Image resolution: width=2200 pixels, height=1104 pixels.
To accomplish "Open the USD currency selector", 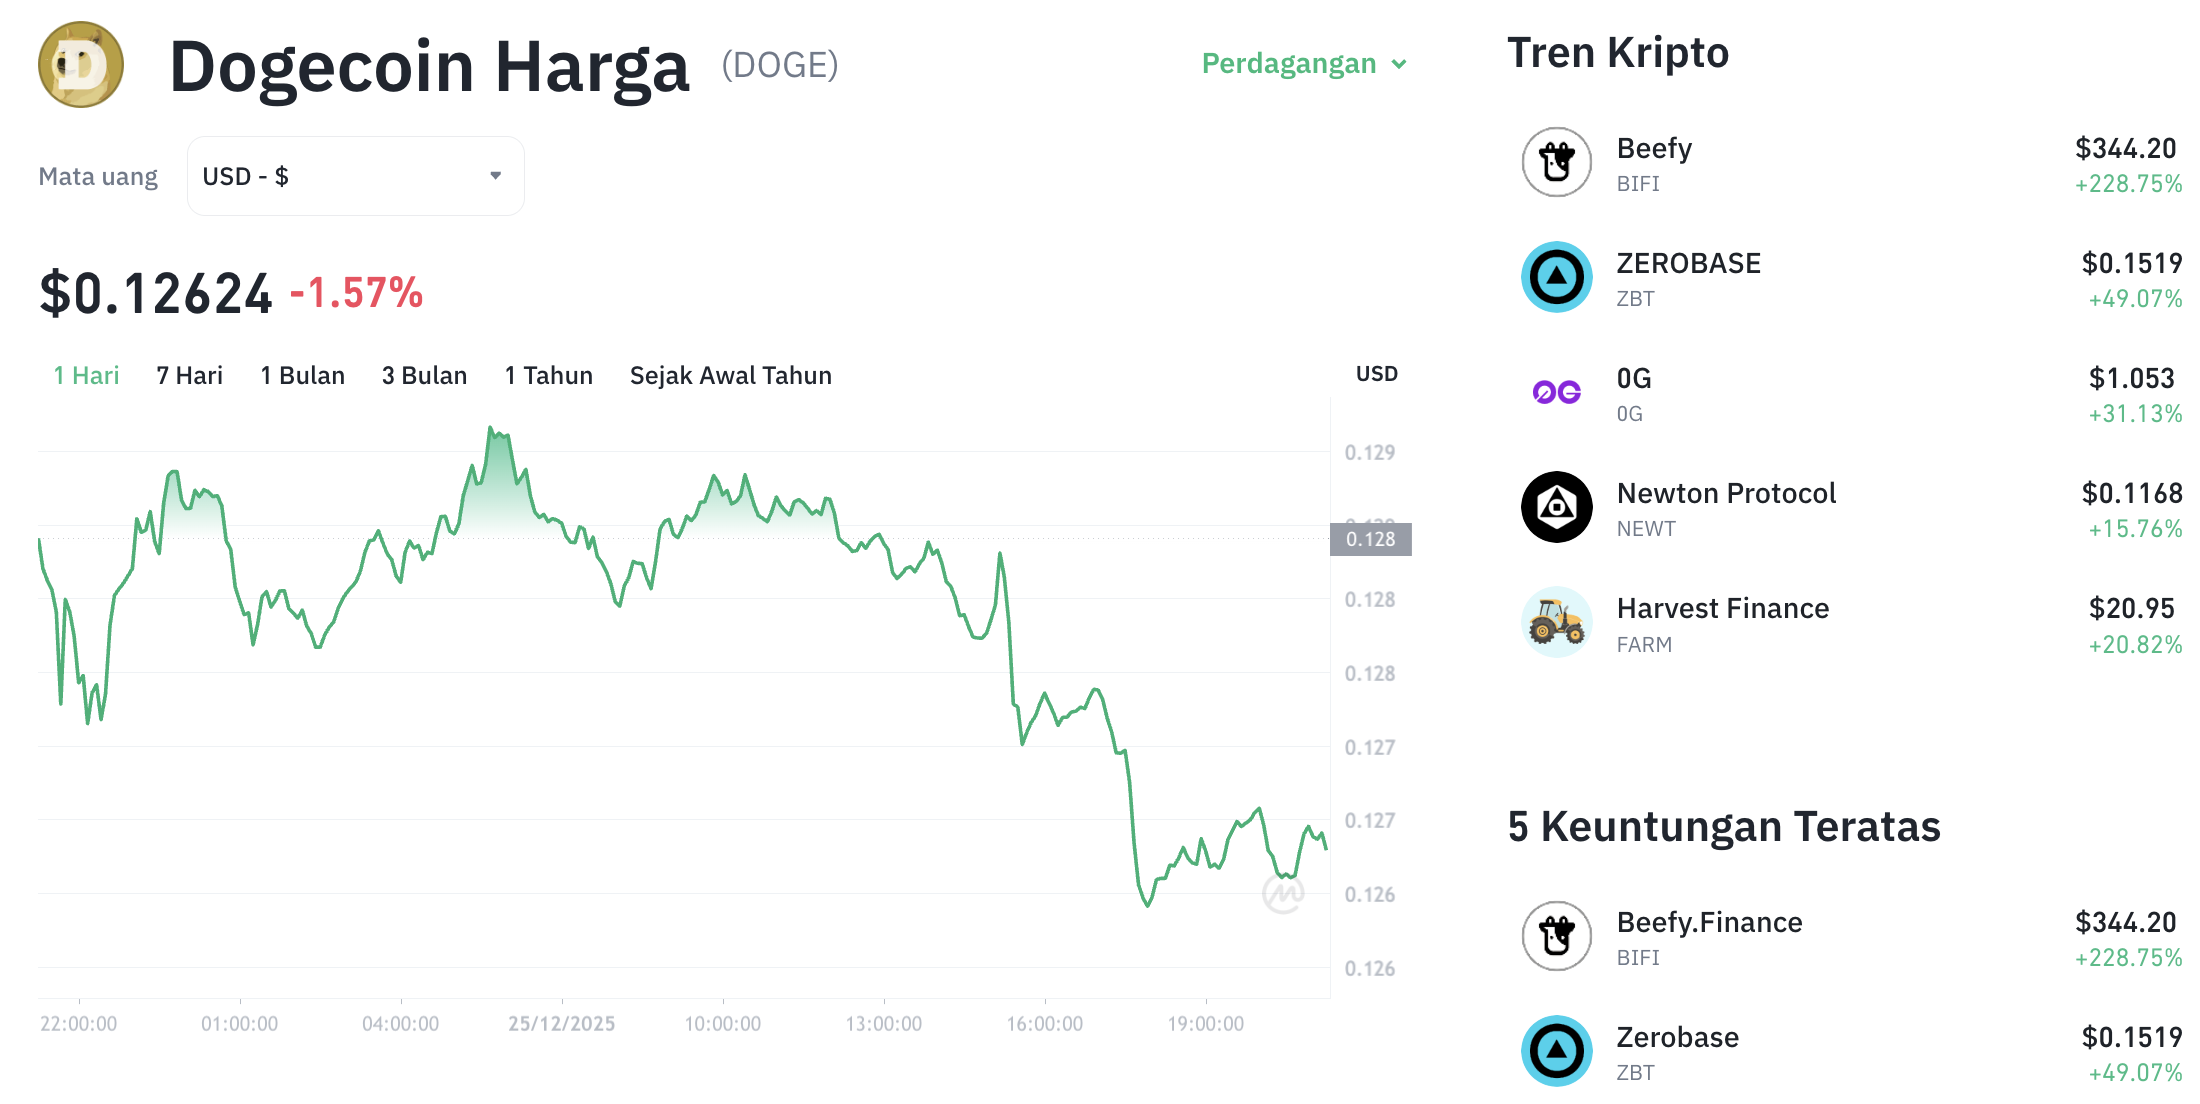I will [355, 175].
